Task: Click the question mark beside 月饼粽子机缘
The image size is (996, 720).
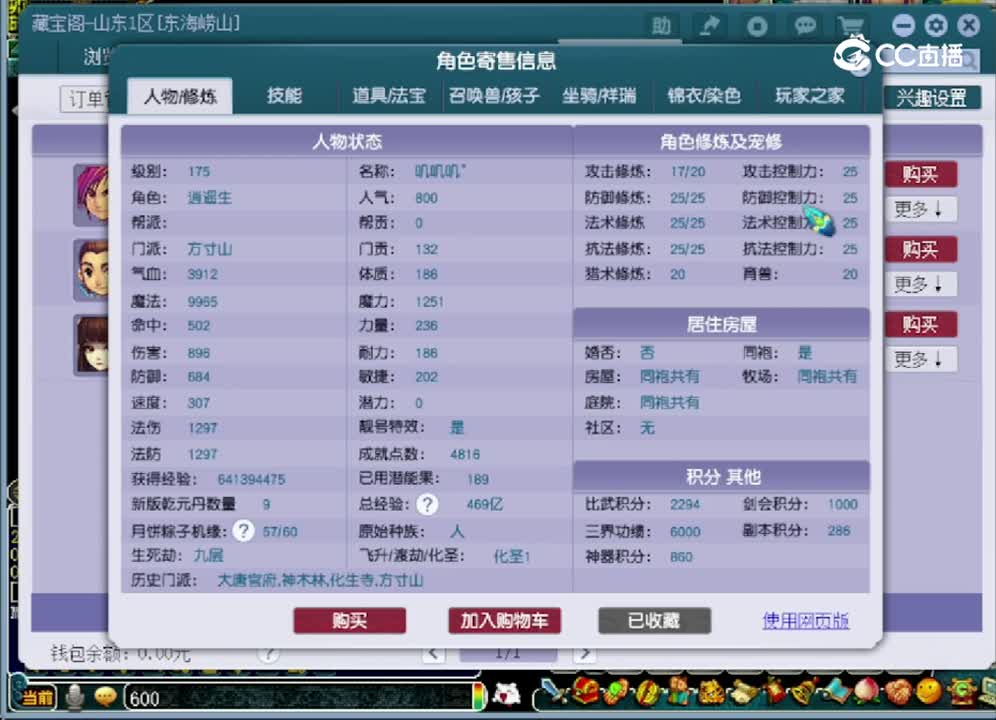Action: (x=243, y=531)
